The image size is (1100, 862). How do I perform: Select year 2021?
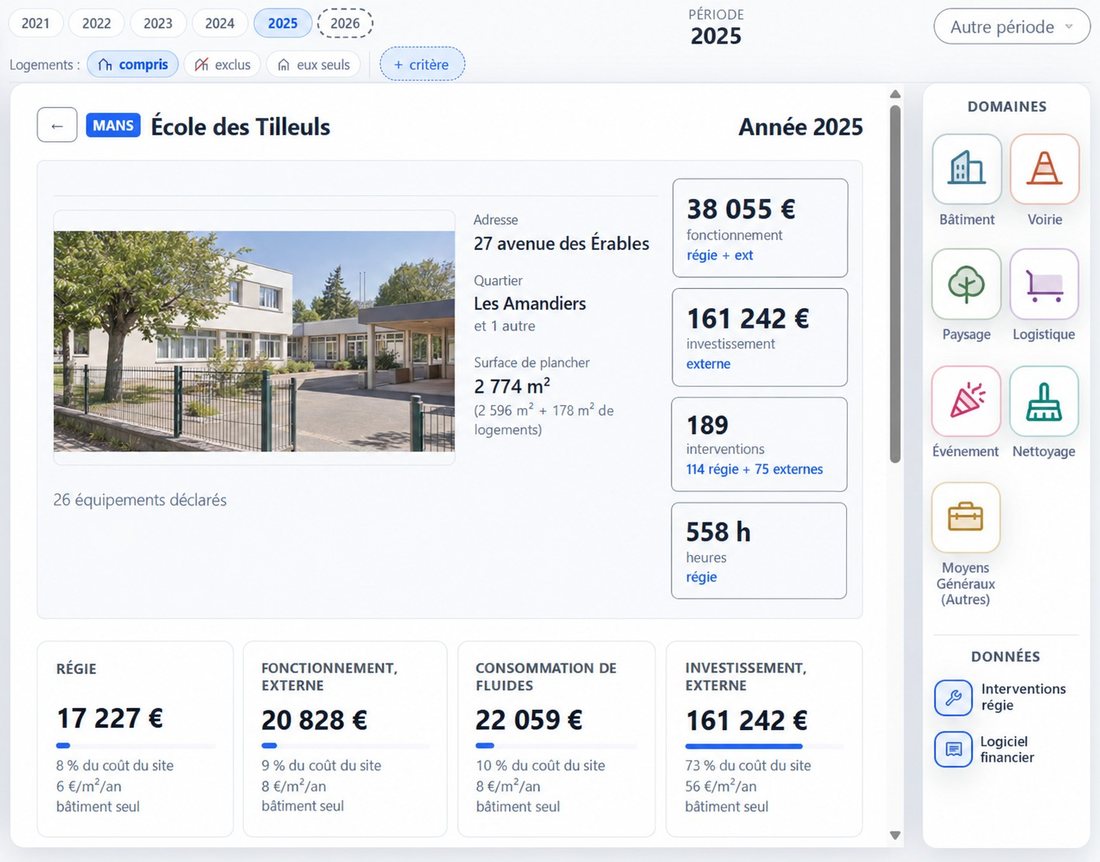[x=36, y=23]
